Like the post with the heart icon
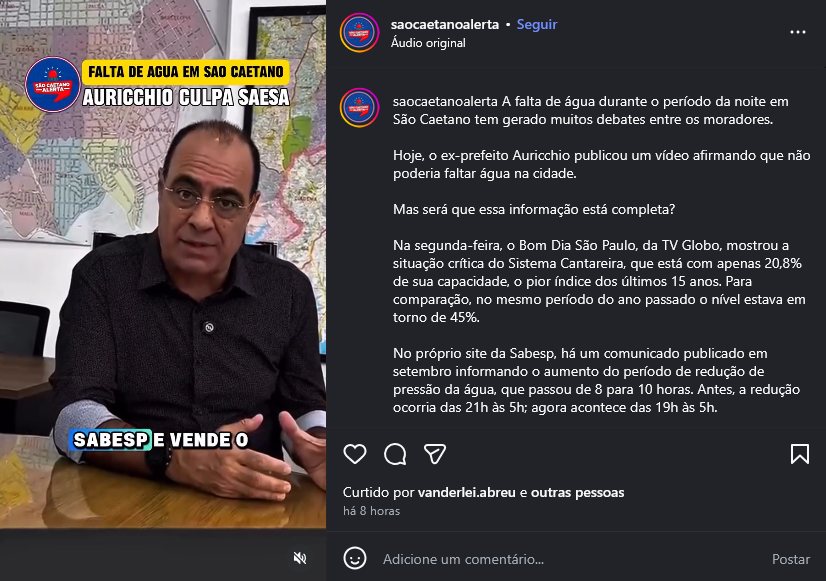Viewport: 826px width, 581px height. pos(355,454)
